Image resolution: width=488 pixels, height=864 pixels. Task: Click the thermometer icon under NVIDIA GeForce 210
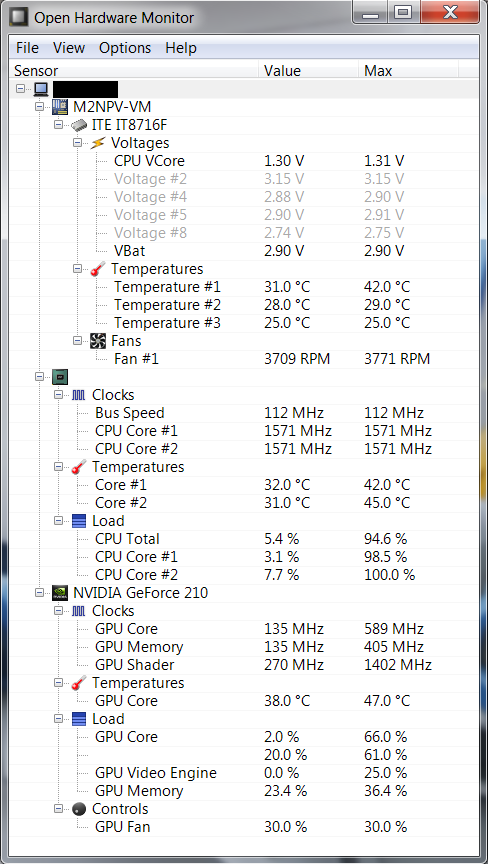[79, 683]
